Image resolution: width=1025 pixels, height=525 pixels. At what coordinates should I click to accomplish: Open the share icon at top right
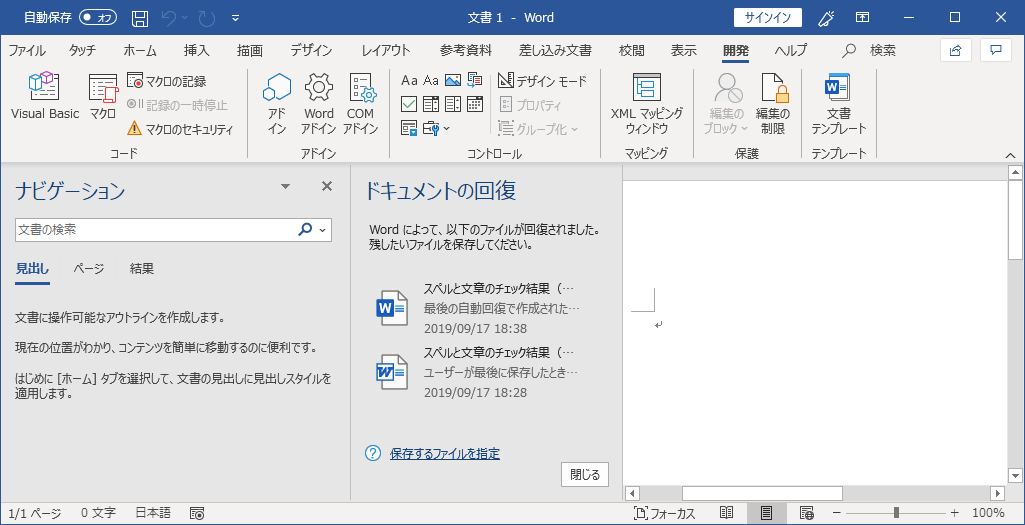pos(956,50)
